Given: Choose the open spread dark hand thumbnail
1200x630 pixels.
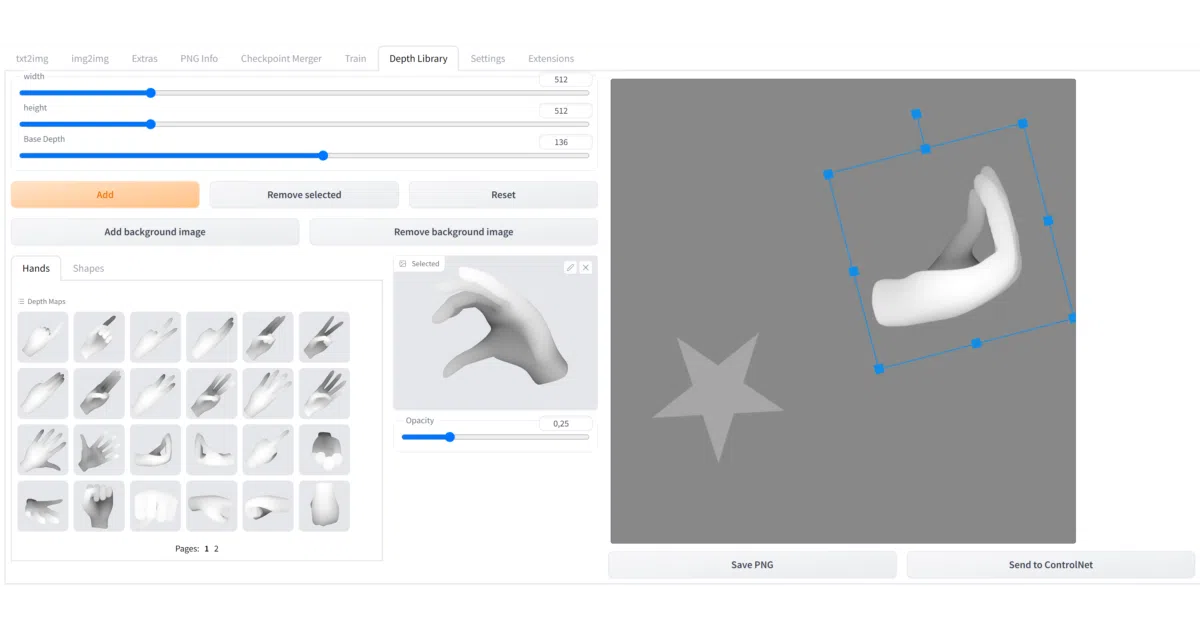Looking at the screenshot, I should 99,450.
